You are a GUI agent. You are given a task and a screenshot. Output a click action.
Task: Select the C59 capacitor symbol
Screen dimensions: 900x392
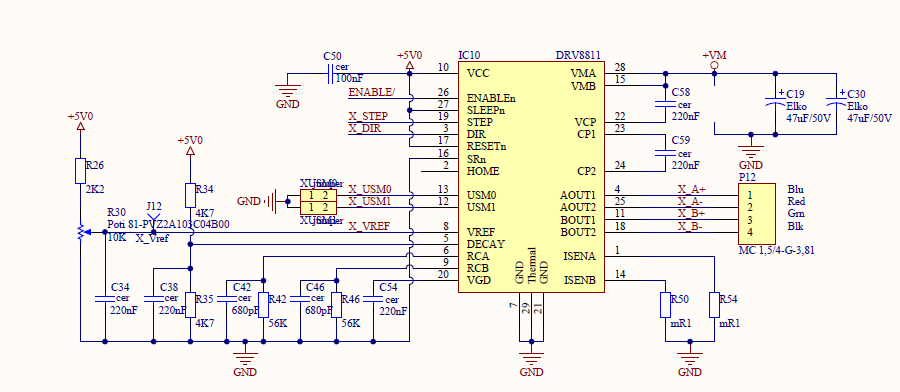666,153
